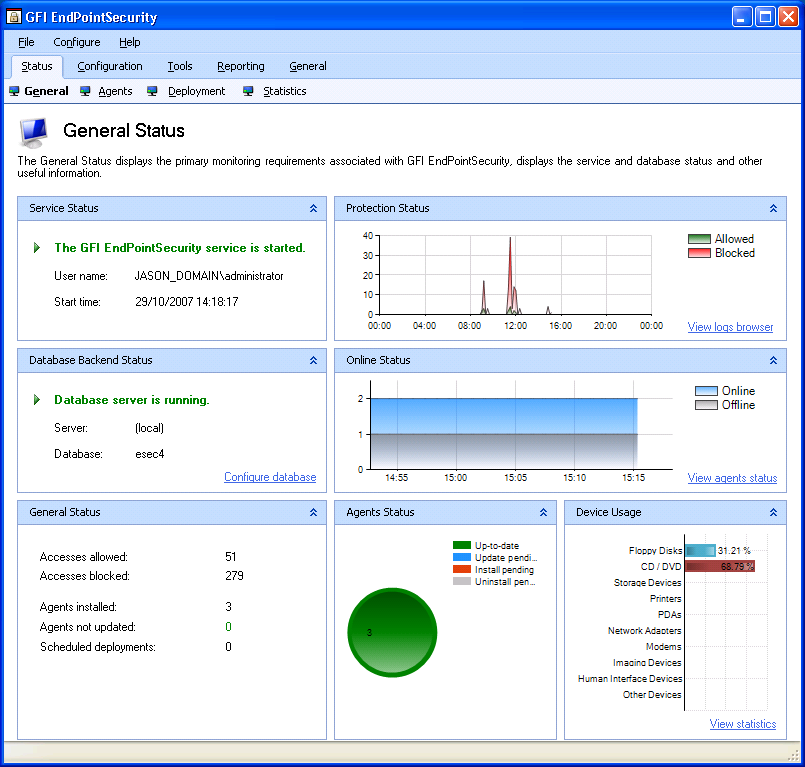The height and width of the screenshot is (767, 805).
Task: Click the View logs browser link
Action: coord(730,327)
